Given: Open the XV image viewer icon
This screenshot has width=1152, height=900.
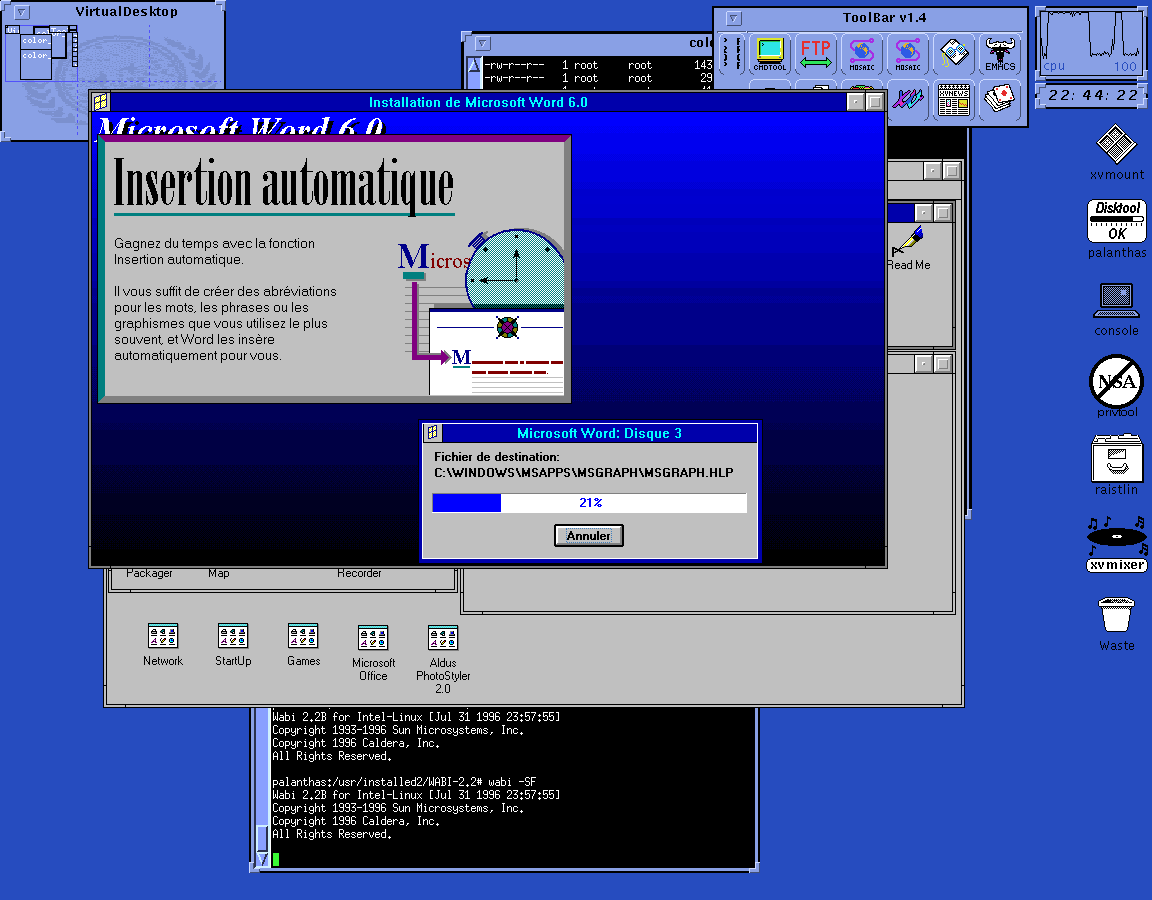Looking at the screenshot, I should [x=908, y=99].
